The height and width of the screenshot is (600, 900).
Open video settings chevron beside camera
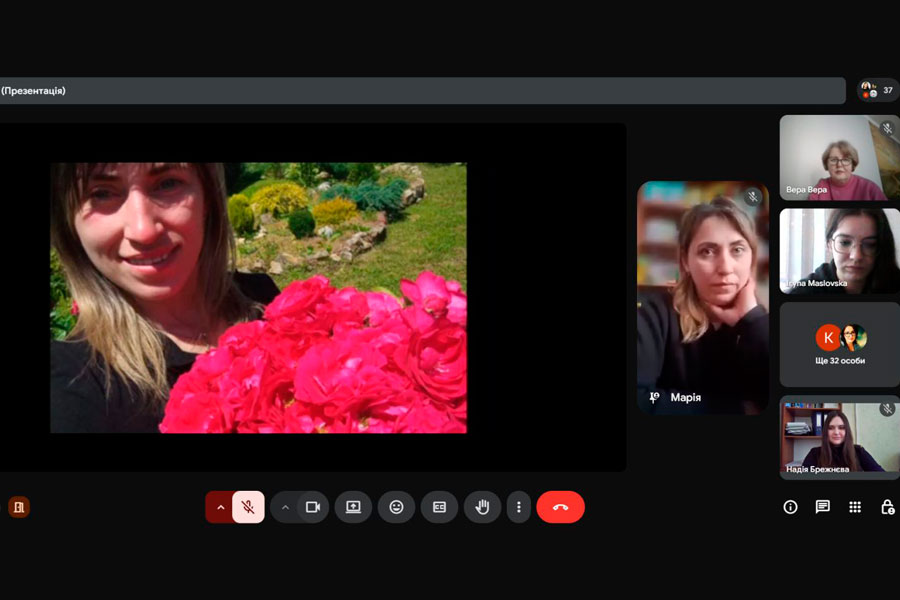tap(285, 507)
